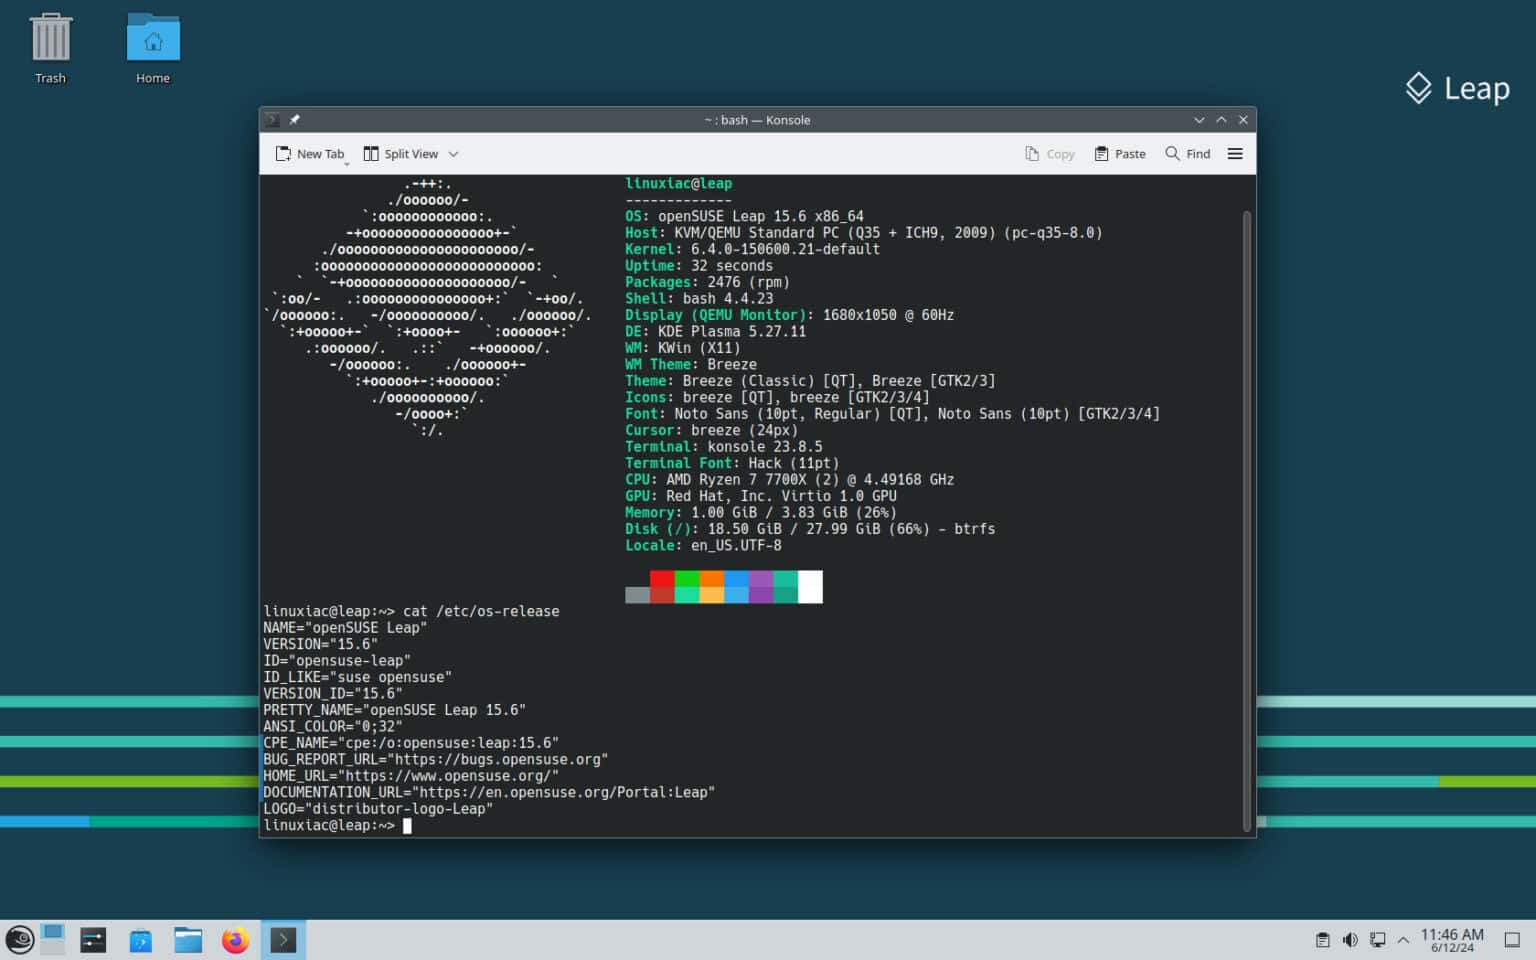Click the Konsole scrollbar on the right

1246,500
